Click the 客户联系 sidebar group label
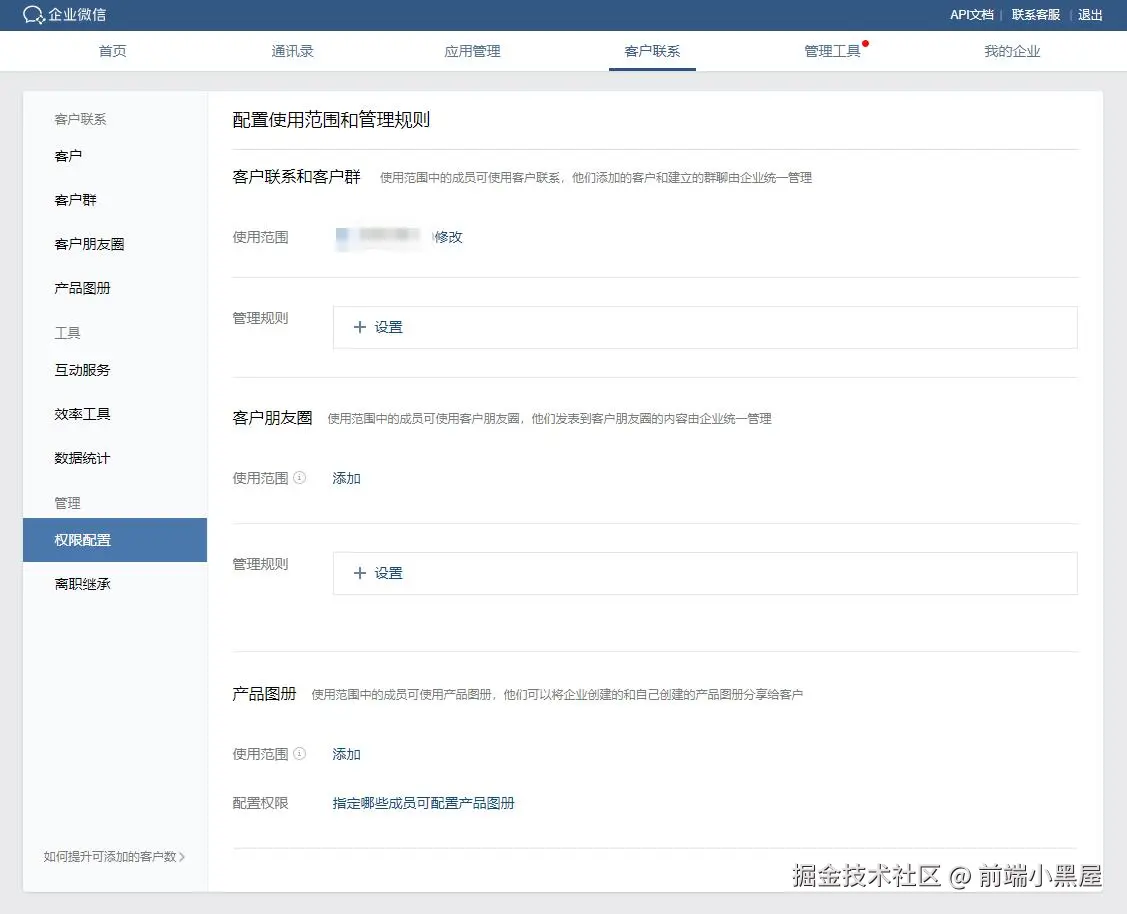Image resolution: width=1127 pixels, height=914 pixels. 80,119
